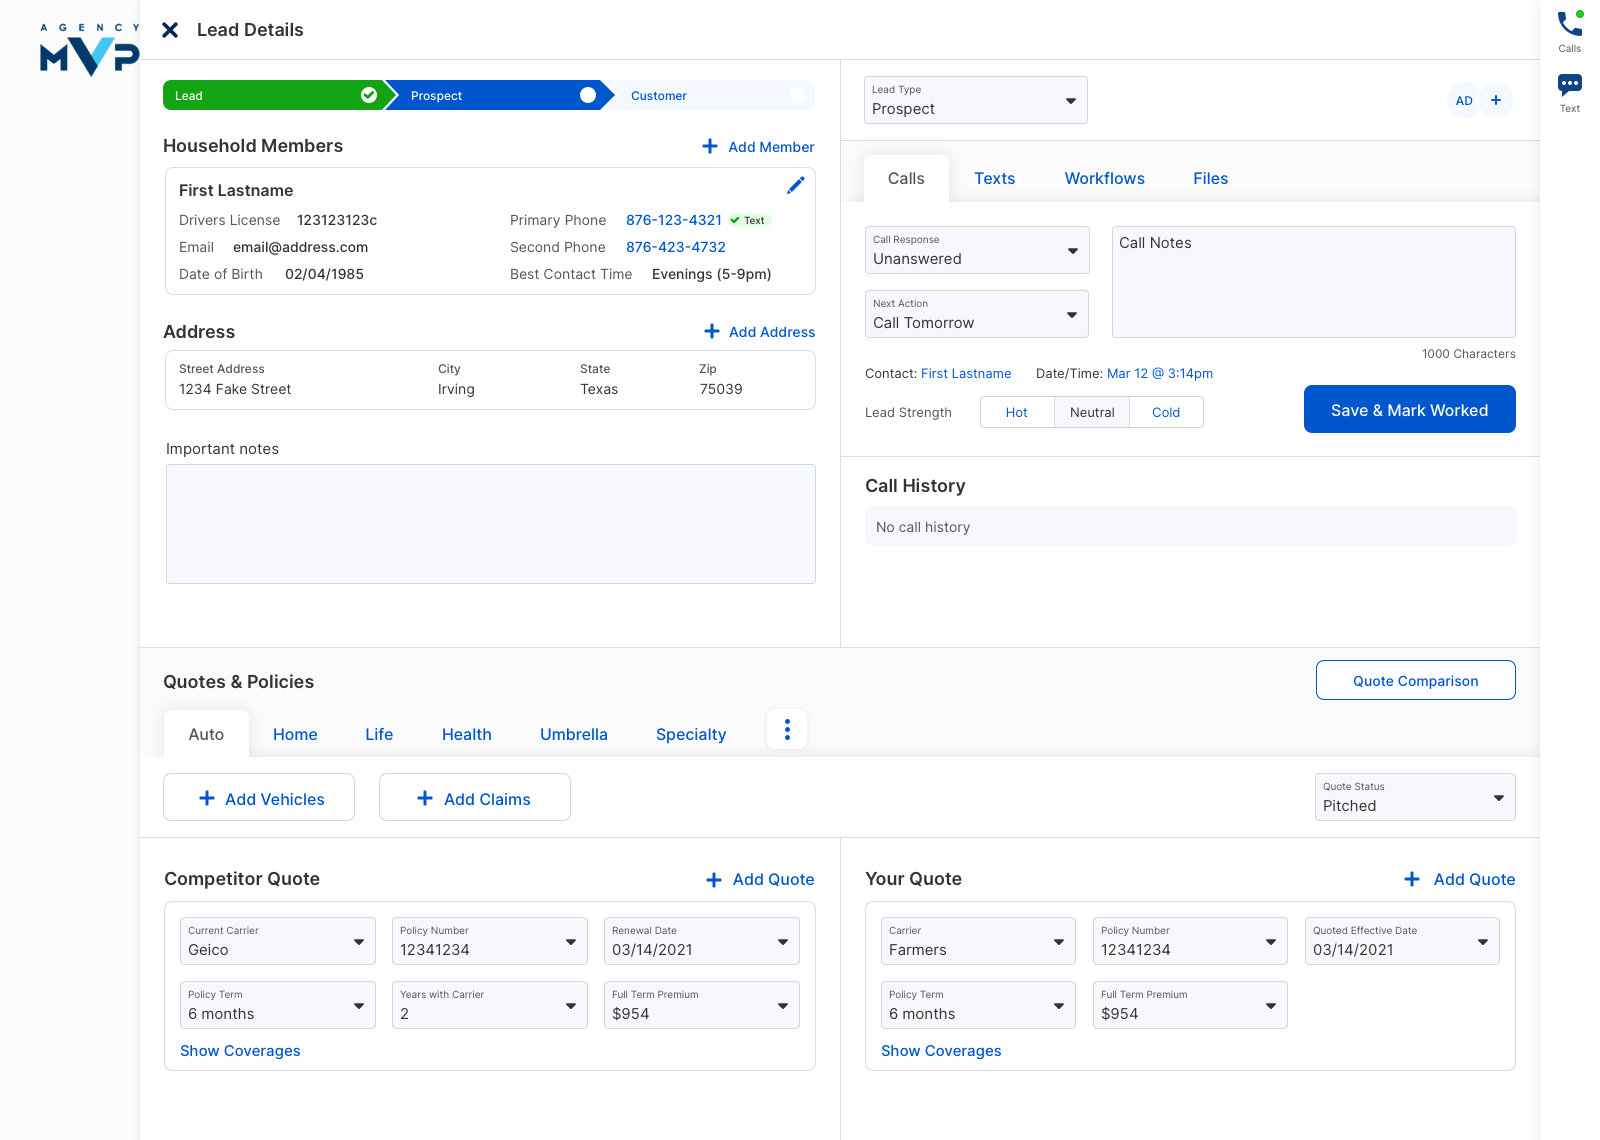
Task: Select the Umbrella quotes tab
Action: pyautogui.click(x=573, y=734)
